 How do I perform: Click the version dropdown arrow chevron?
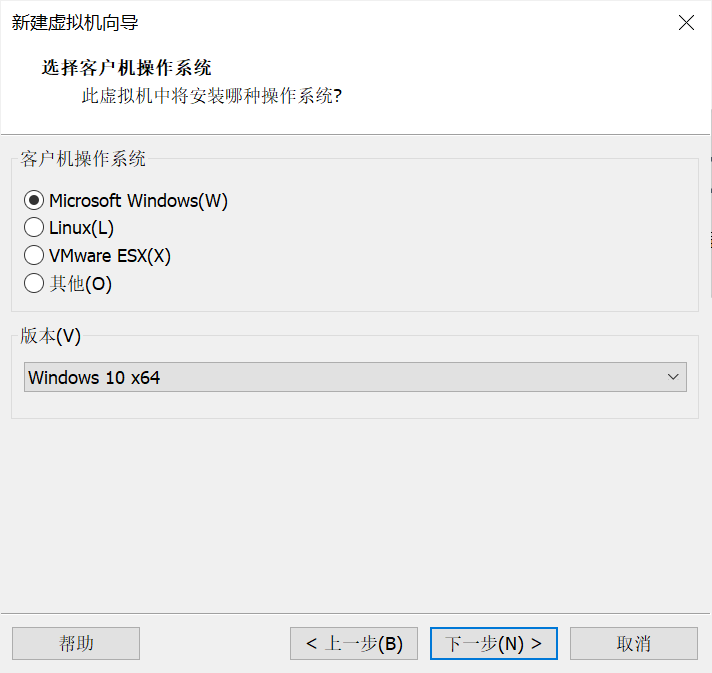click(x=673, y=377)
